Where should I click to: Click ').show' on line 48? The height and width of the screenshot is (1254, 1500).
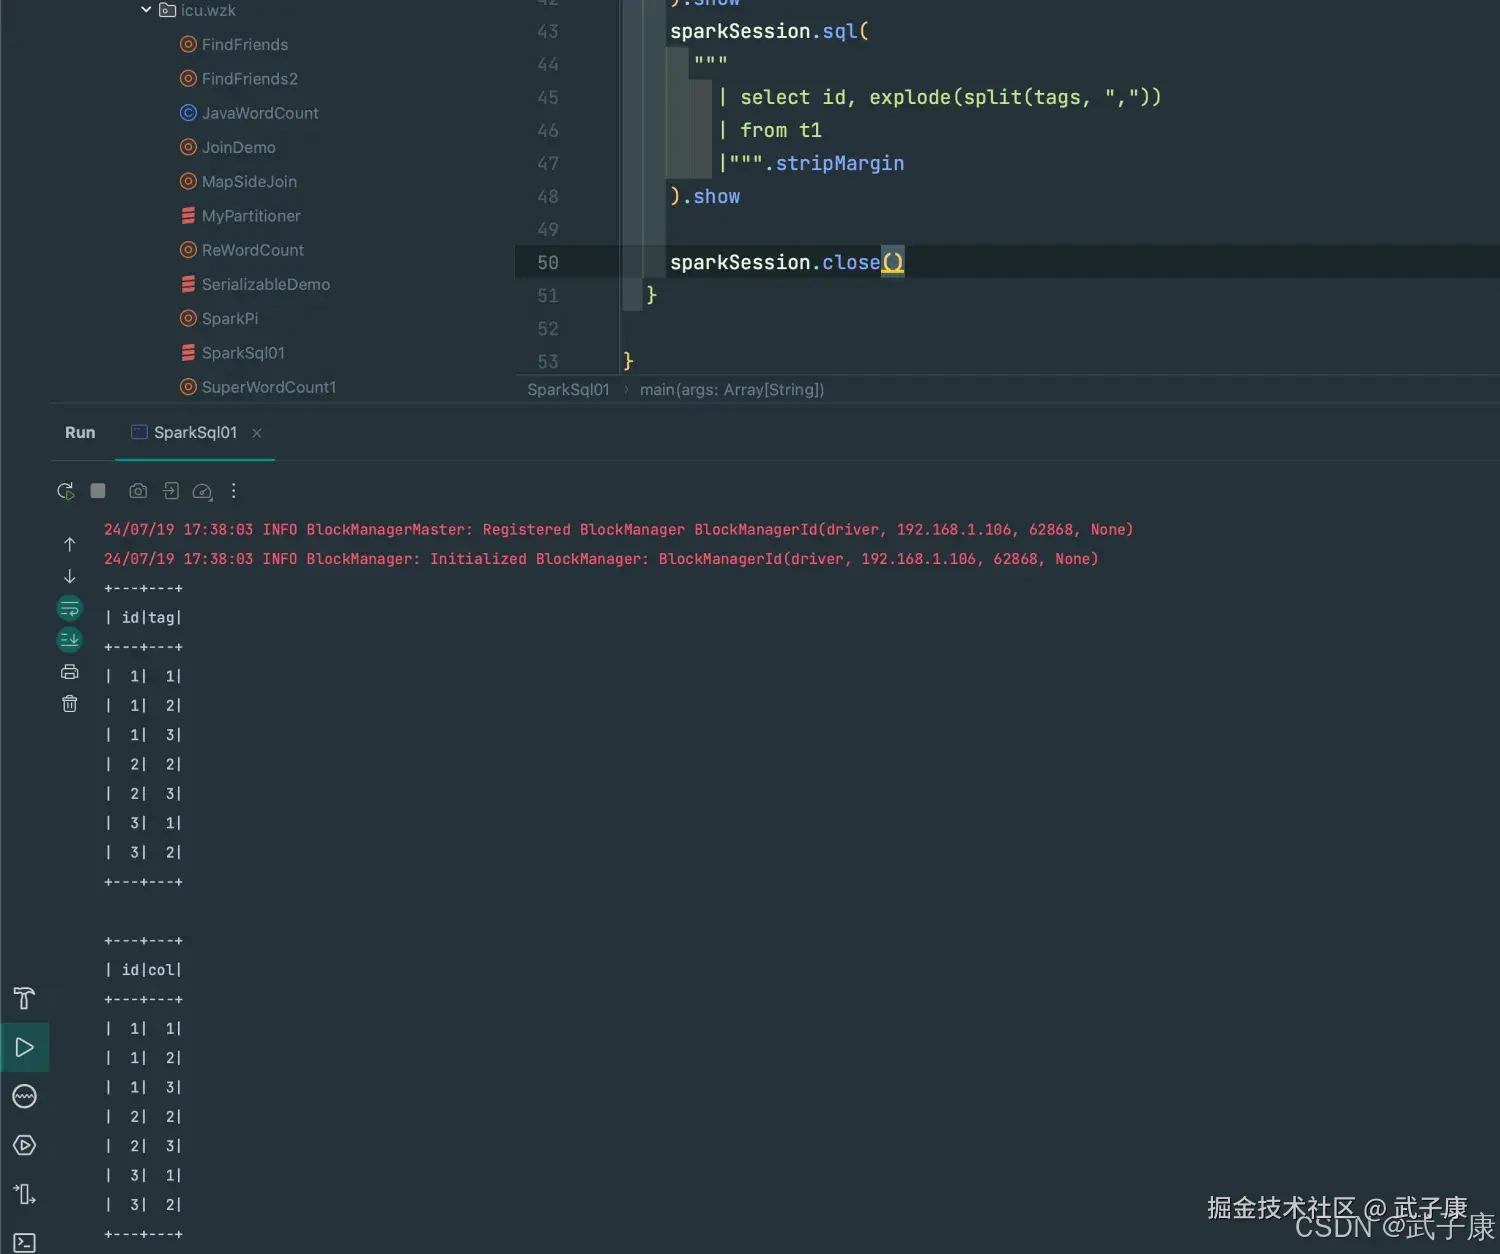click(705, 196)
